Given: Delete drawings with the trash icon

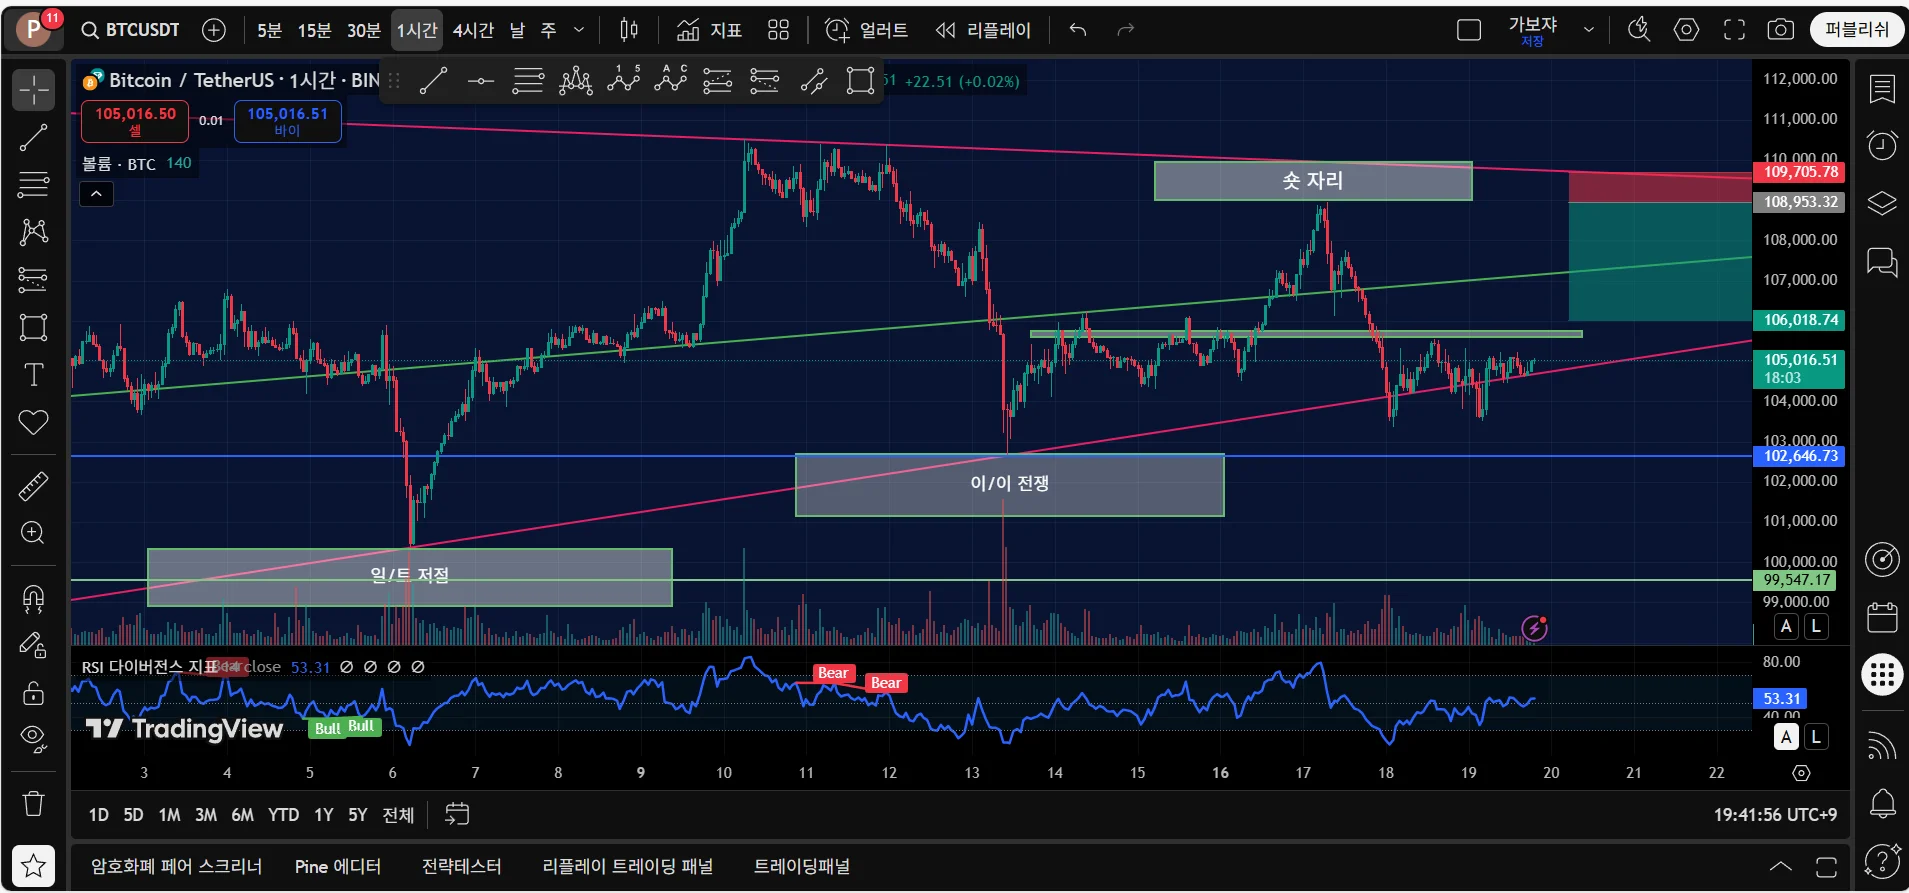Looking at the screenshot, I should 34,803.
